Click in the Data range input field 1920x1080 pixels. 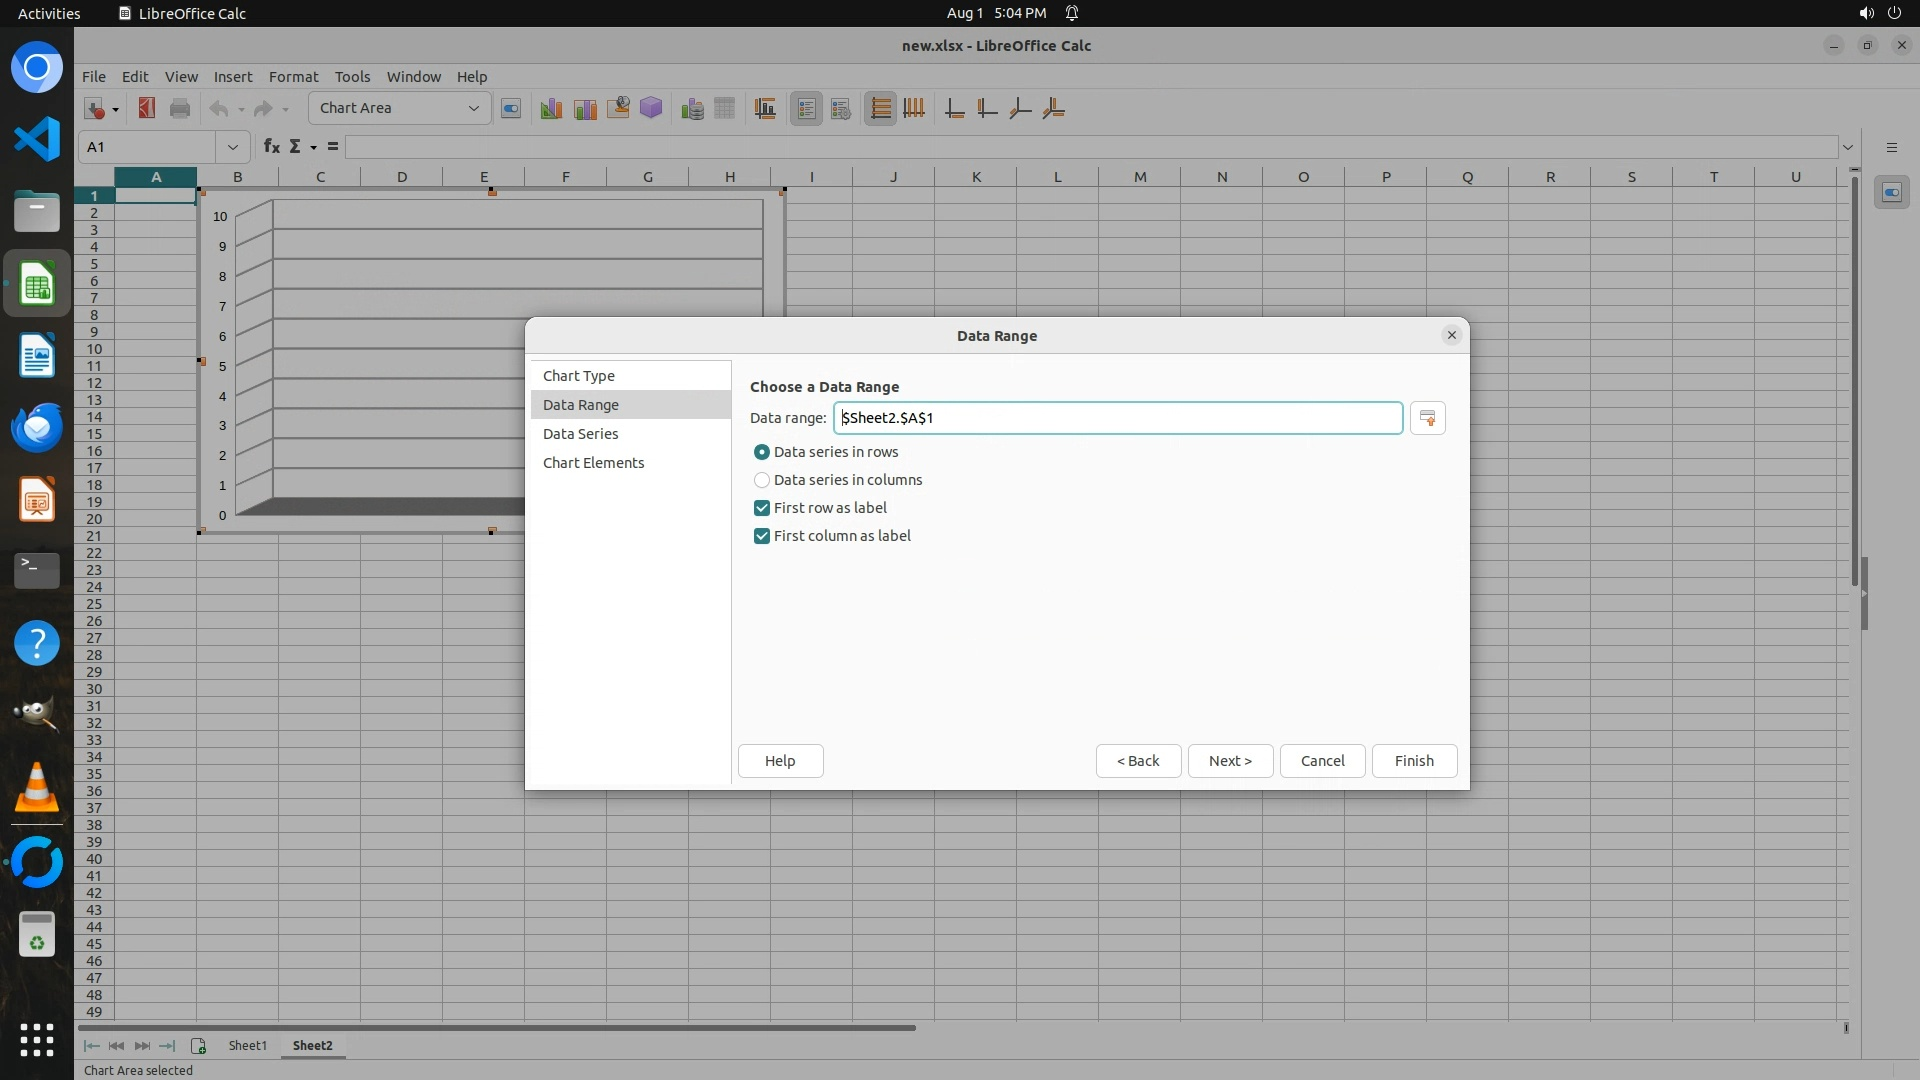click(x=1117, y=418)
